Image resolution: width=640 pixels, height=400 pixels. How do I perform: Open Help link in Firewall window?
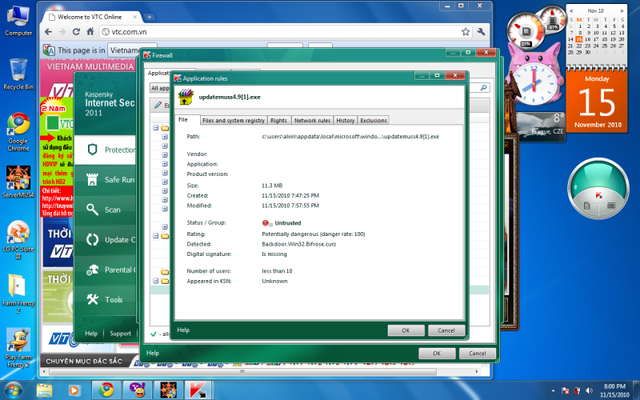[x=153, y=353]
